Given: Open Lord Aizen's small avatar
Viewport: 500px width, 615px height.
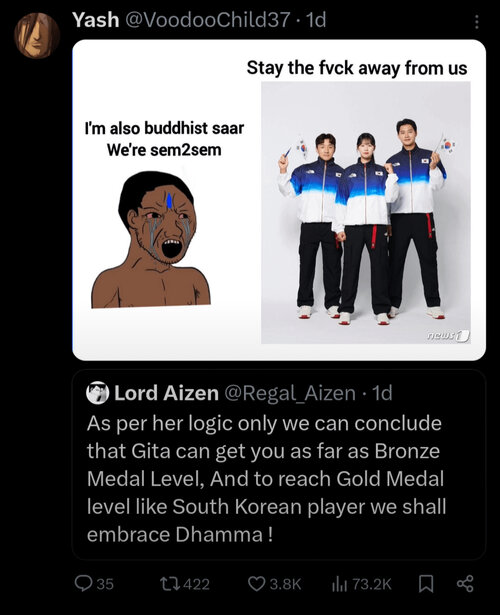Looking at the screenshot, I should tap(97, 393).
